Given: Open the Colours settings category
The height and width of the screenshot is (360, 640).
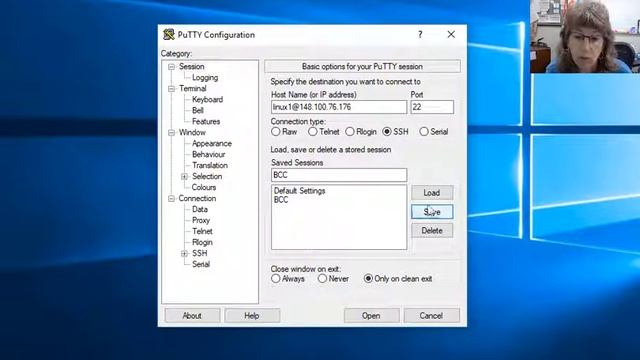Looking at the screenshot, I should [x=204, y=188].
